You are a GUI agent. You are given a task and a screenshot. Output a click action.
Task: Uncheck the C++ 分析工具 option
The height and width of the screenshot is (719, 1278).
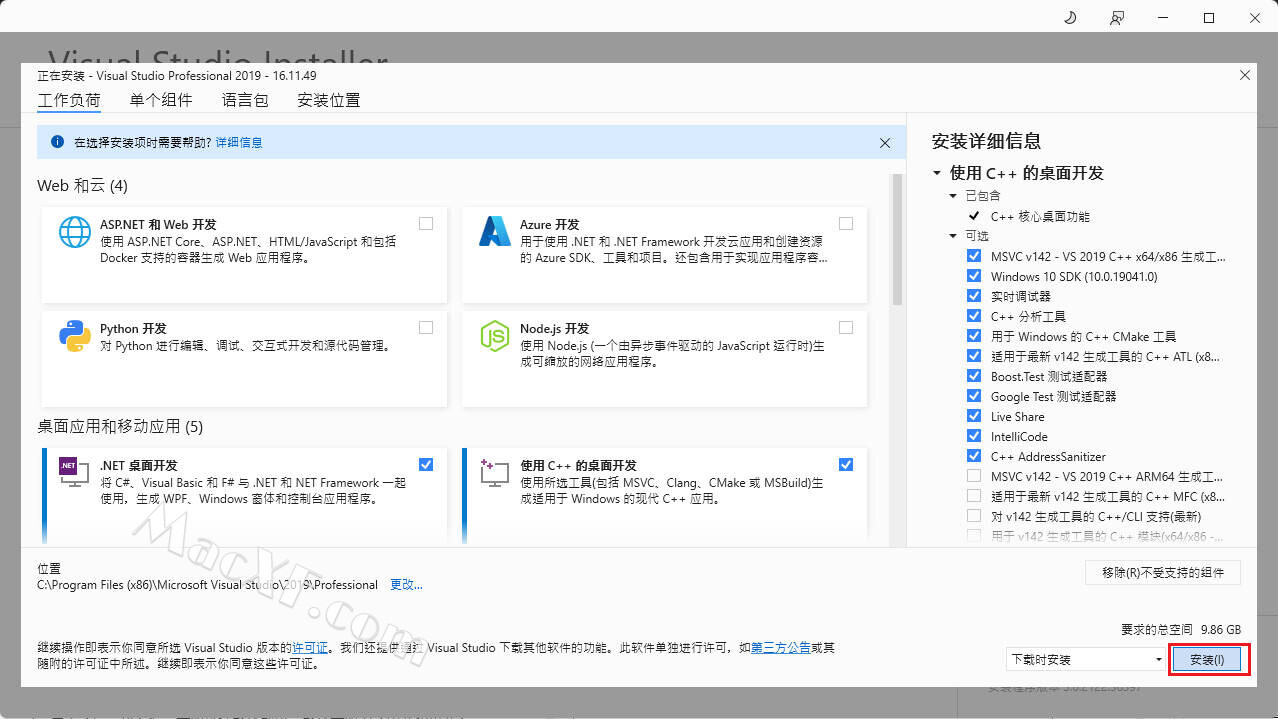click(974, 316)
